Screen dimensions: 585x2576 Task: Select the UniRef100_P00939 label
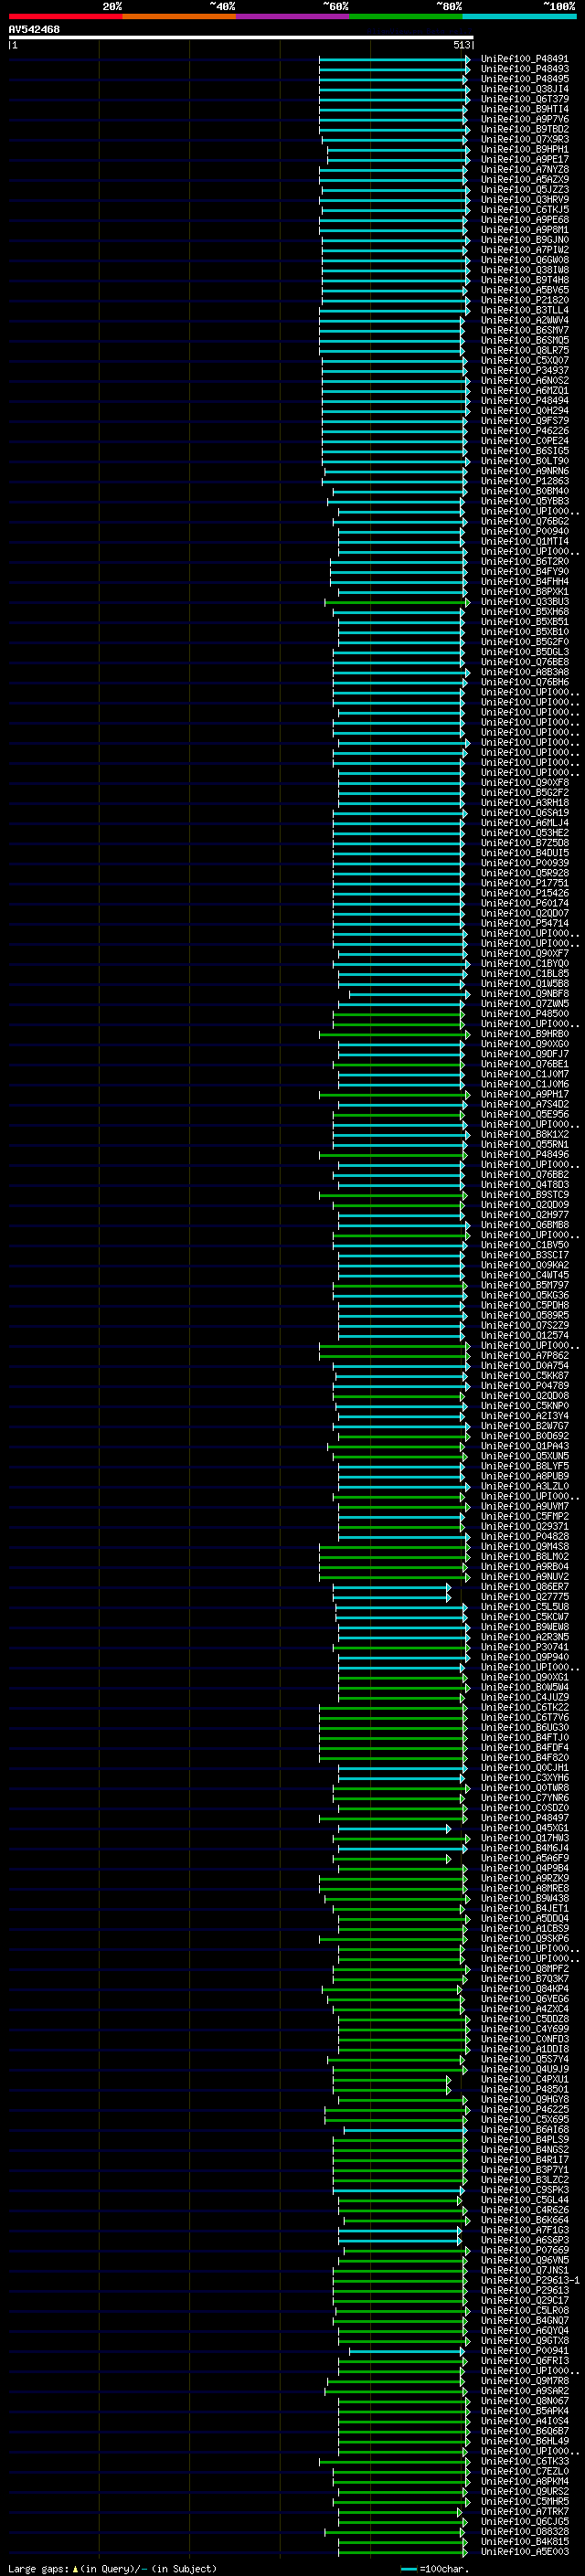(525, 863)
